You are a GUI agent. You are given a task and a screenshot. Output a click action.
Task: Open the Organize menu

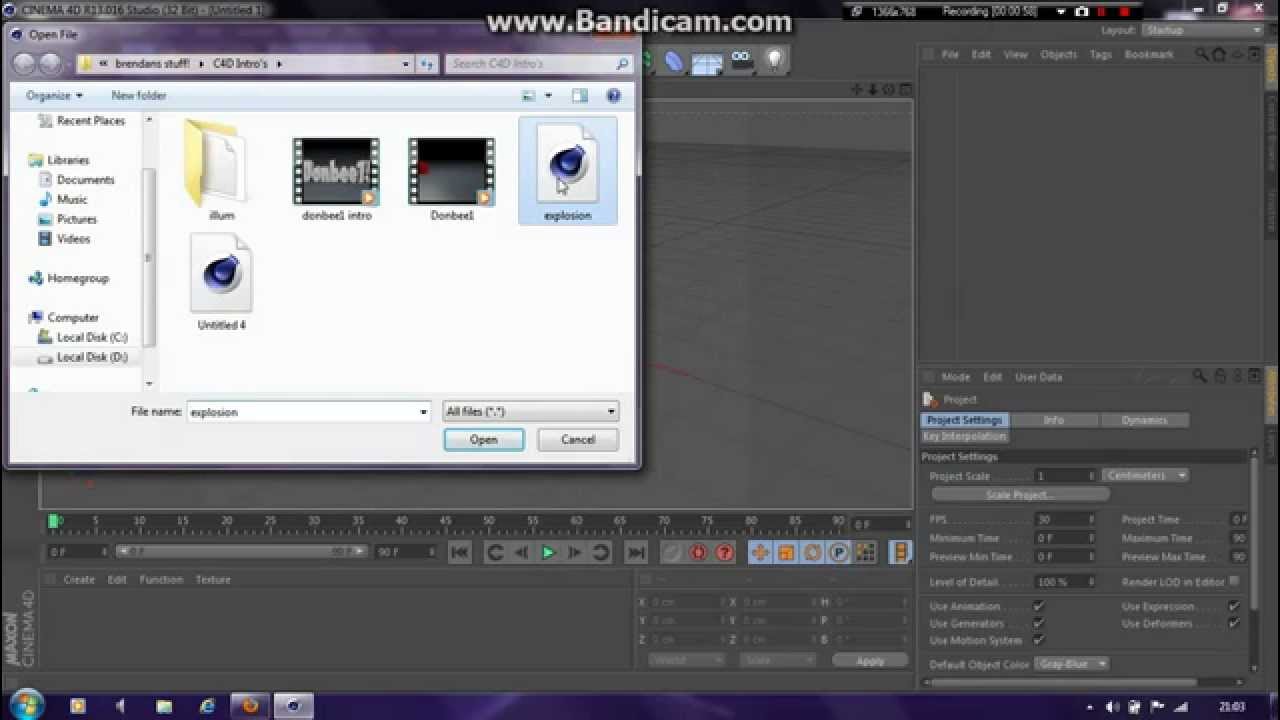(54, 96)
